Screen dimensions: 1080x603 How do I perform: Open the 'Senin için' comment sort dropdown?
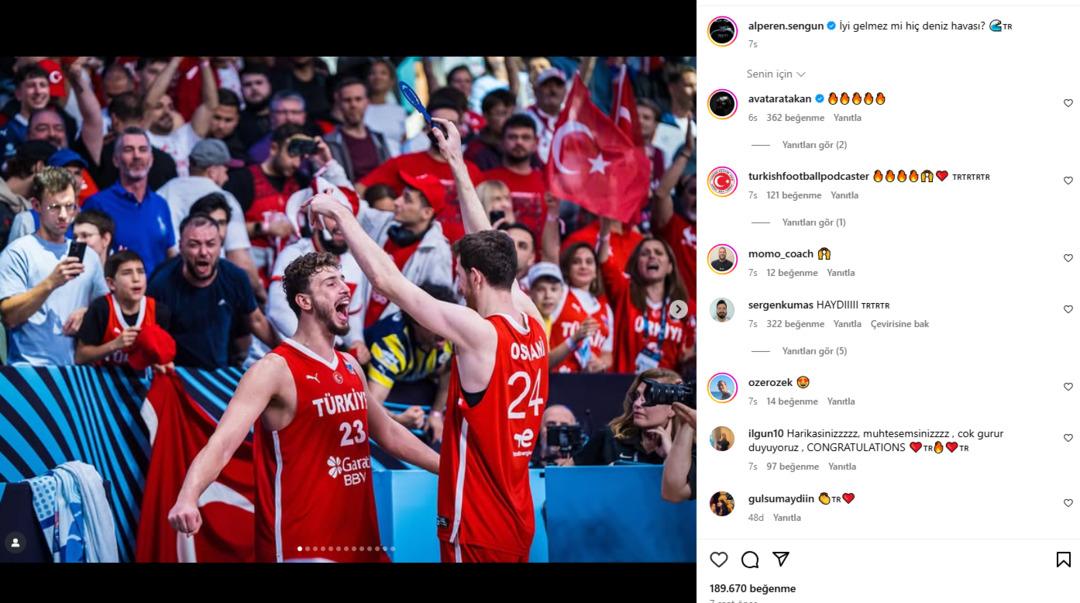click(x=776, y=74)
